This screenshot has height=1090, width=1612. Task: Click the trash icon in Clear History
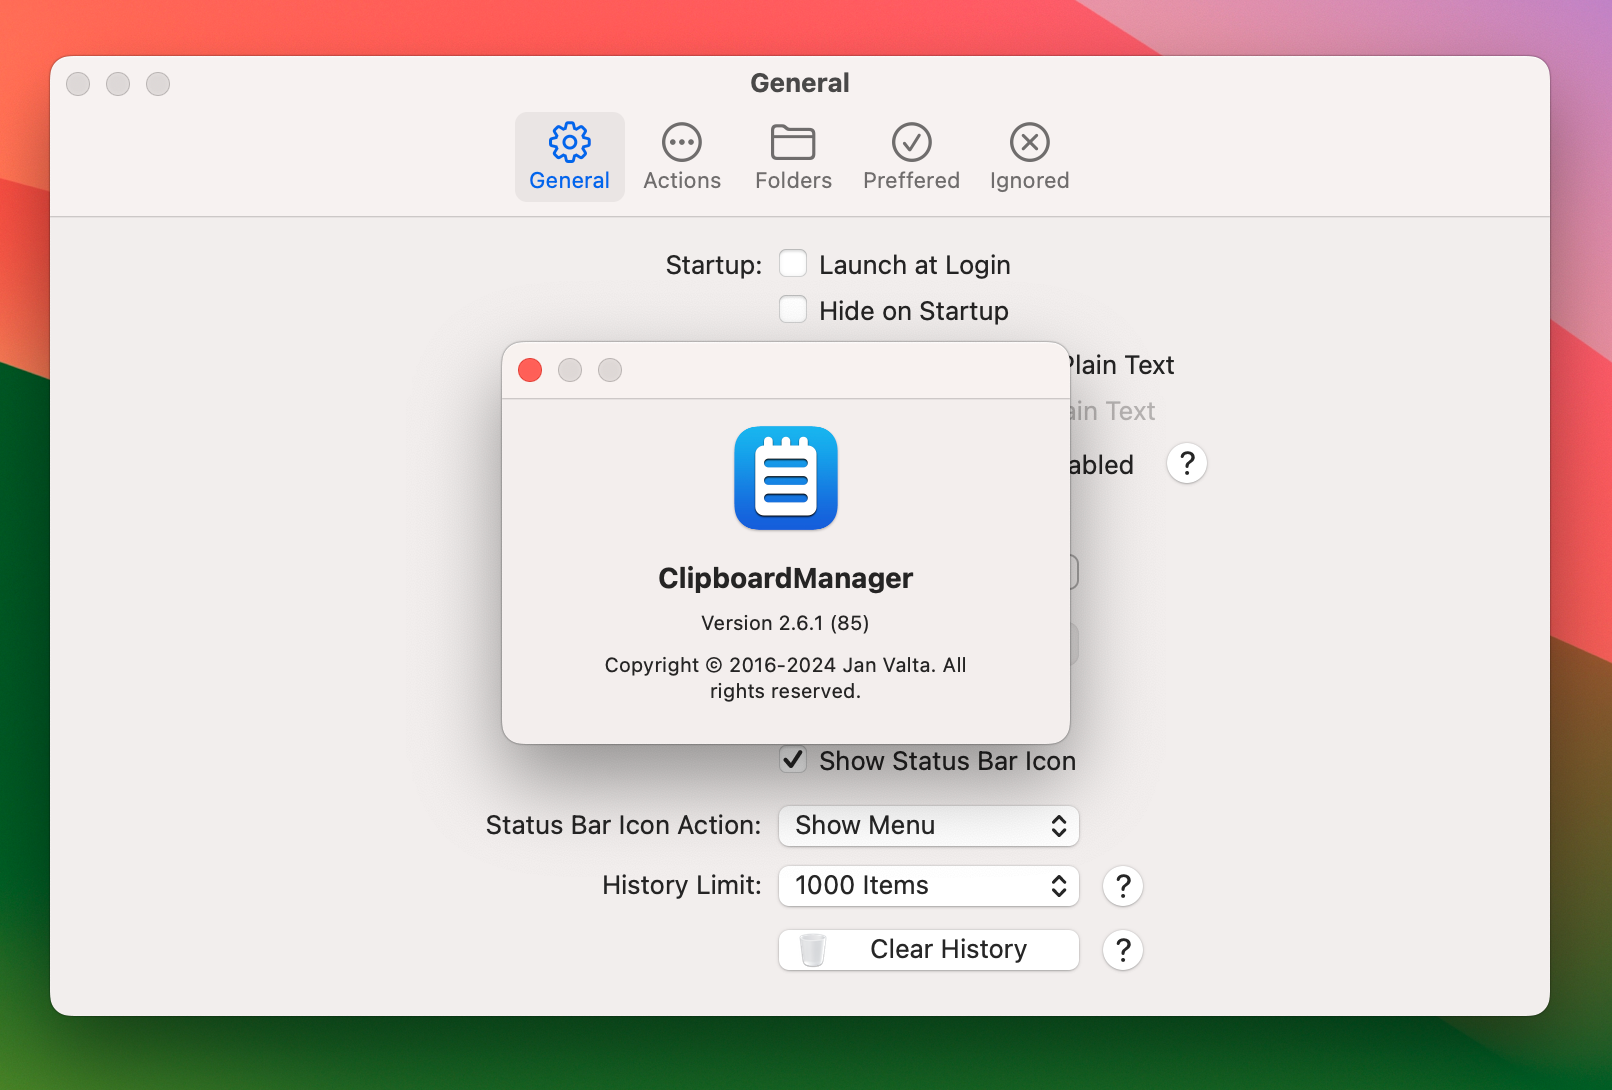click(813, 950)
